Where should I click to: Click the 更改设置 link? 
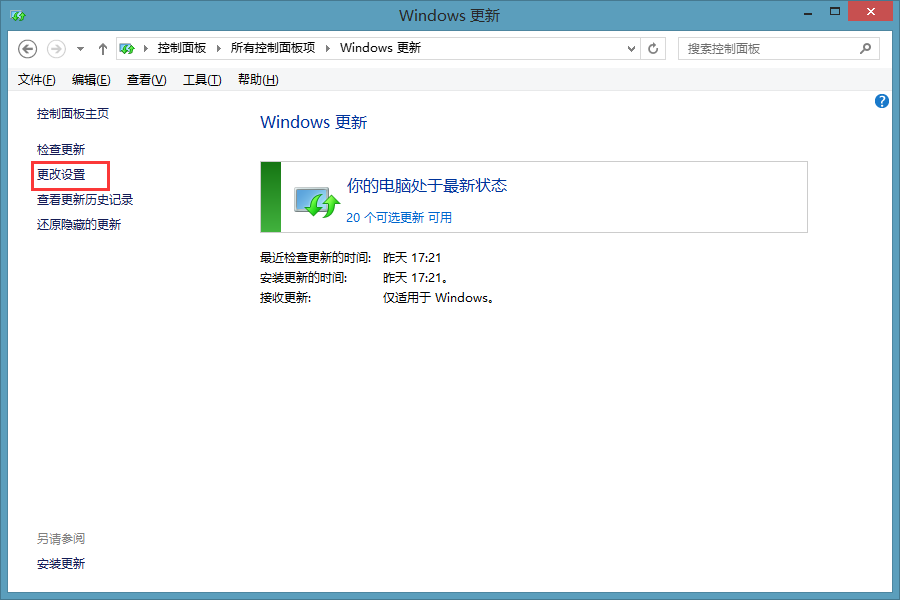tap(61, 175)
